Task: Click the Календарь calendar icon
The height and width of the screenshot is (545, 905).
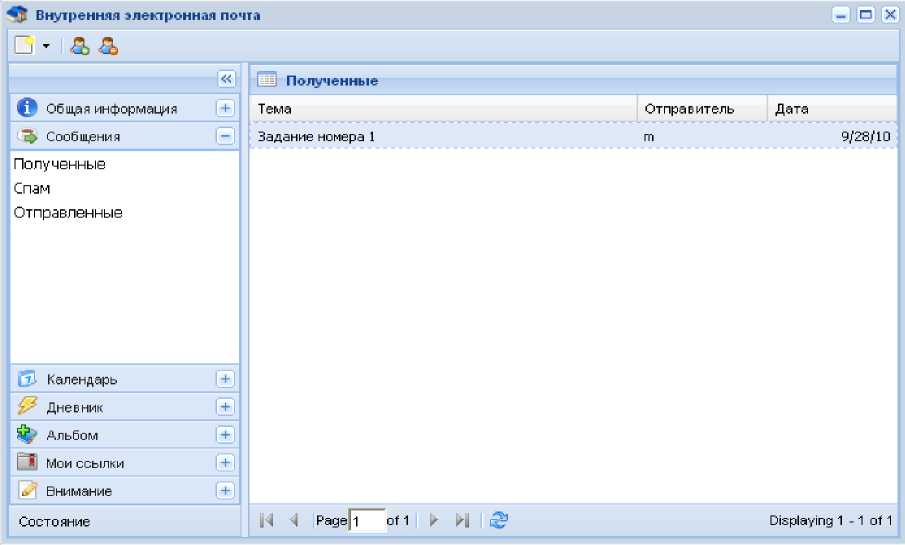Action: [27, 379]
